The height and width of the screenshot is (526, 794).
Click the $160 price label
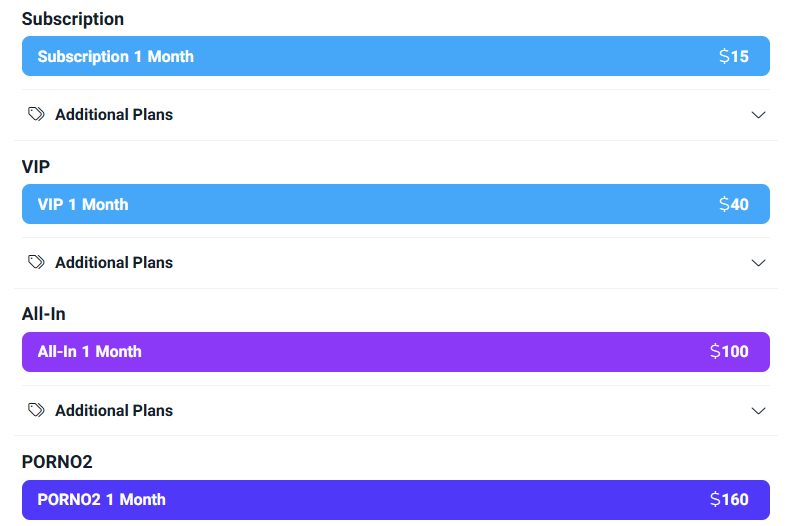click(x=729, y=500)
